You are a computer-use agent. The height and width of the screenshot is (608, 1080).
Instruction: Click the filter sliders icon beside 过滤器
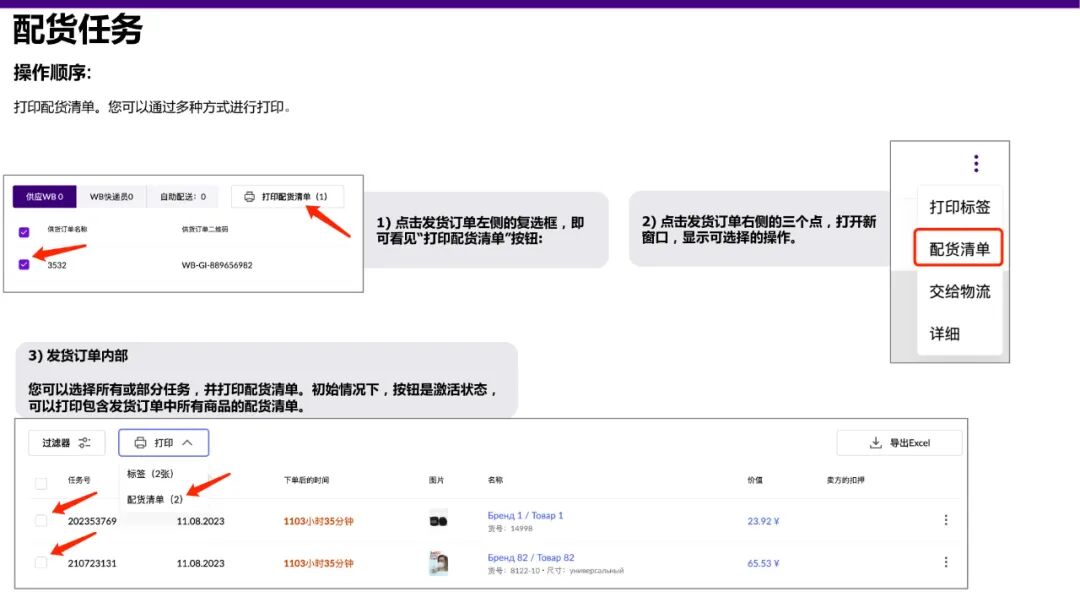[83, 442]
